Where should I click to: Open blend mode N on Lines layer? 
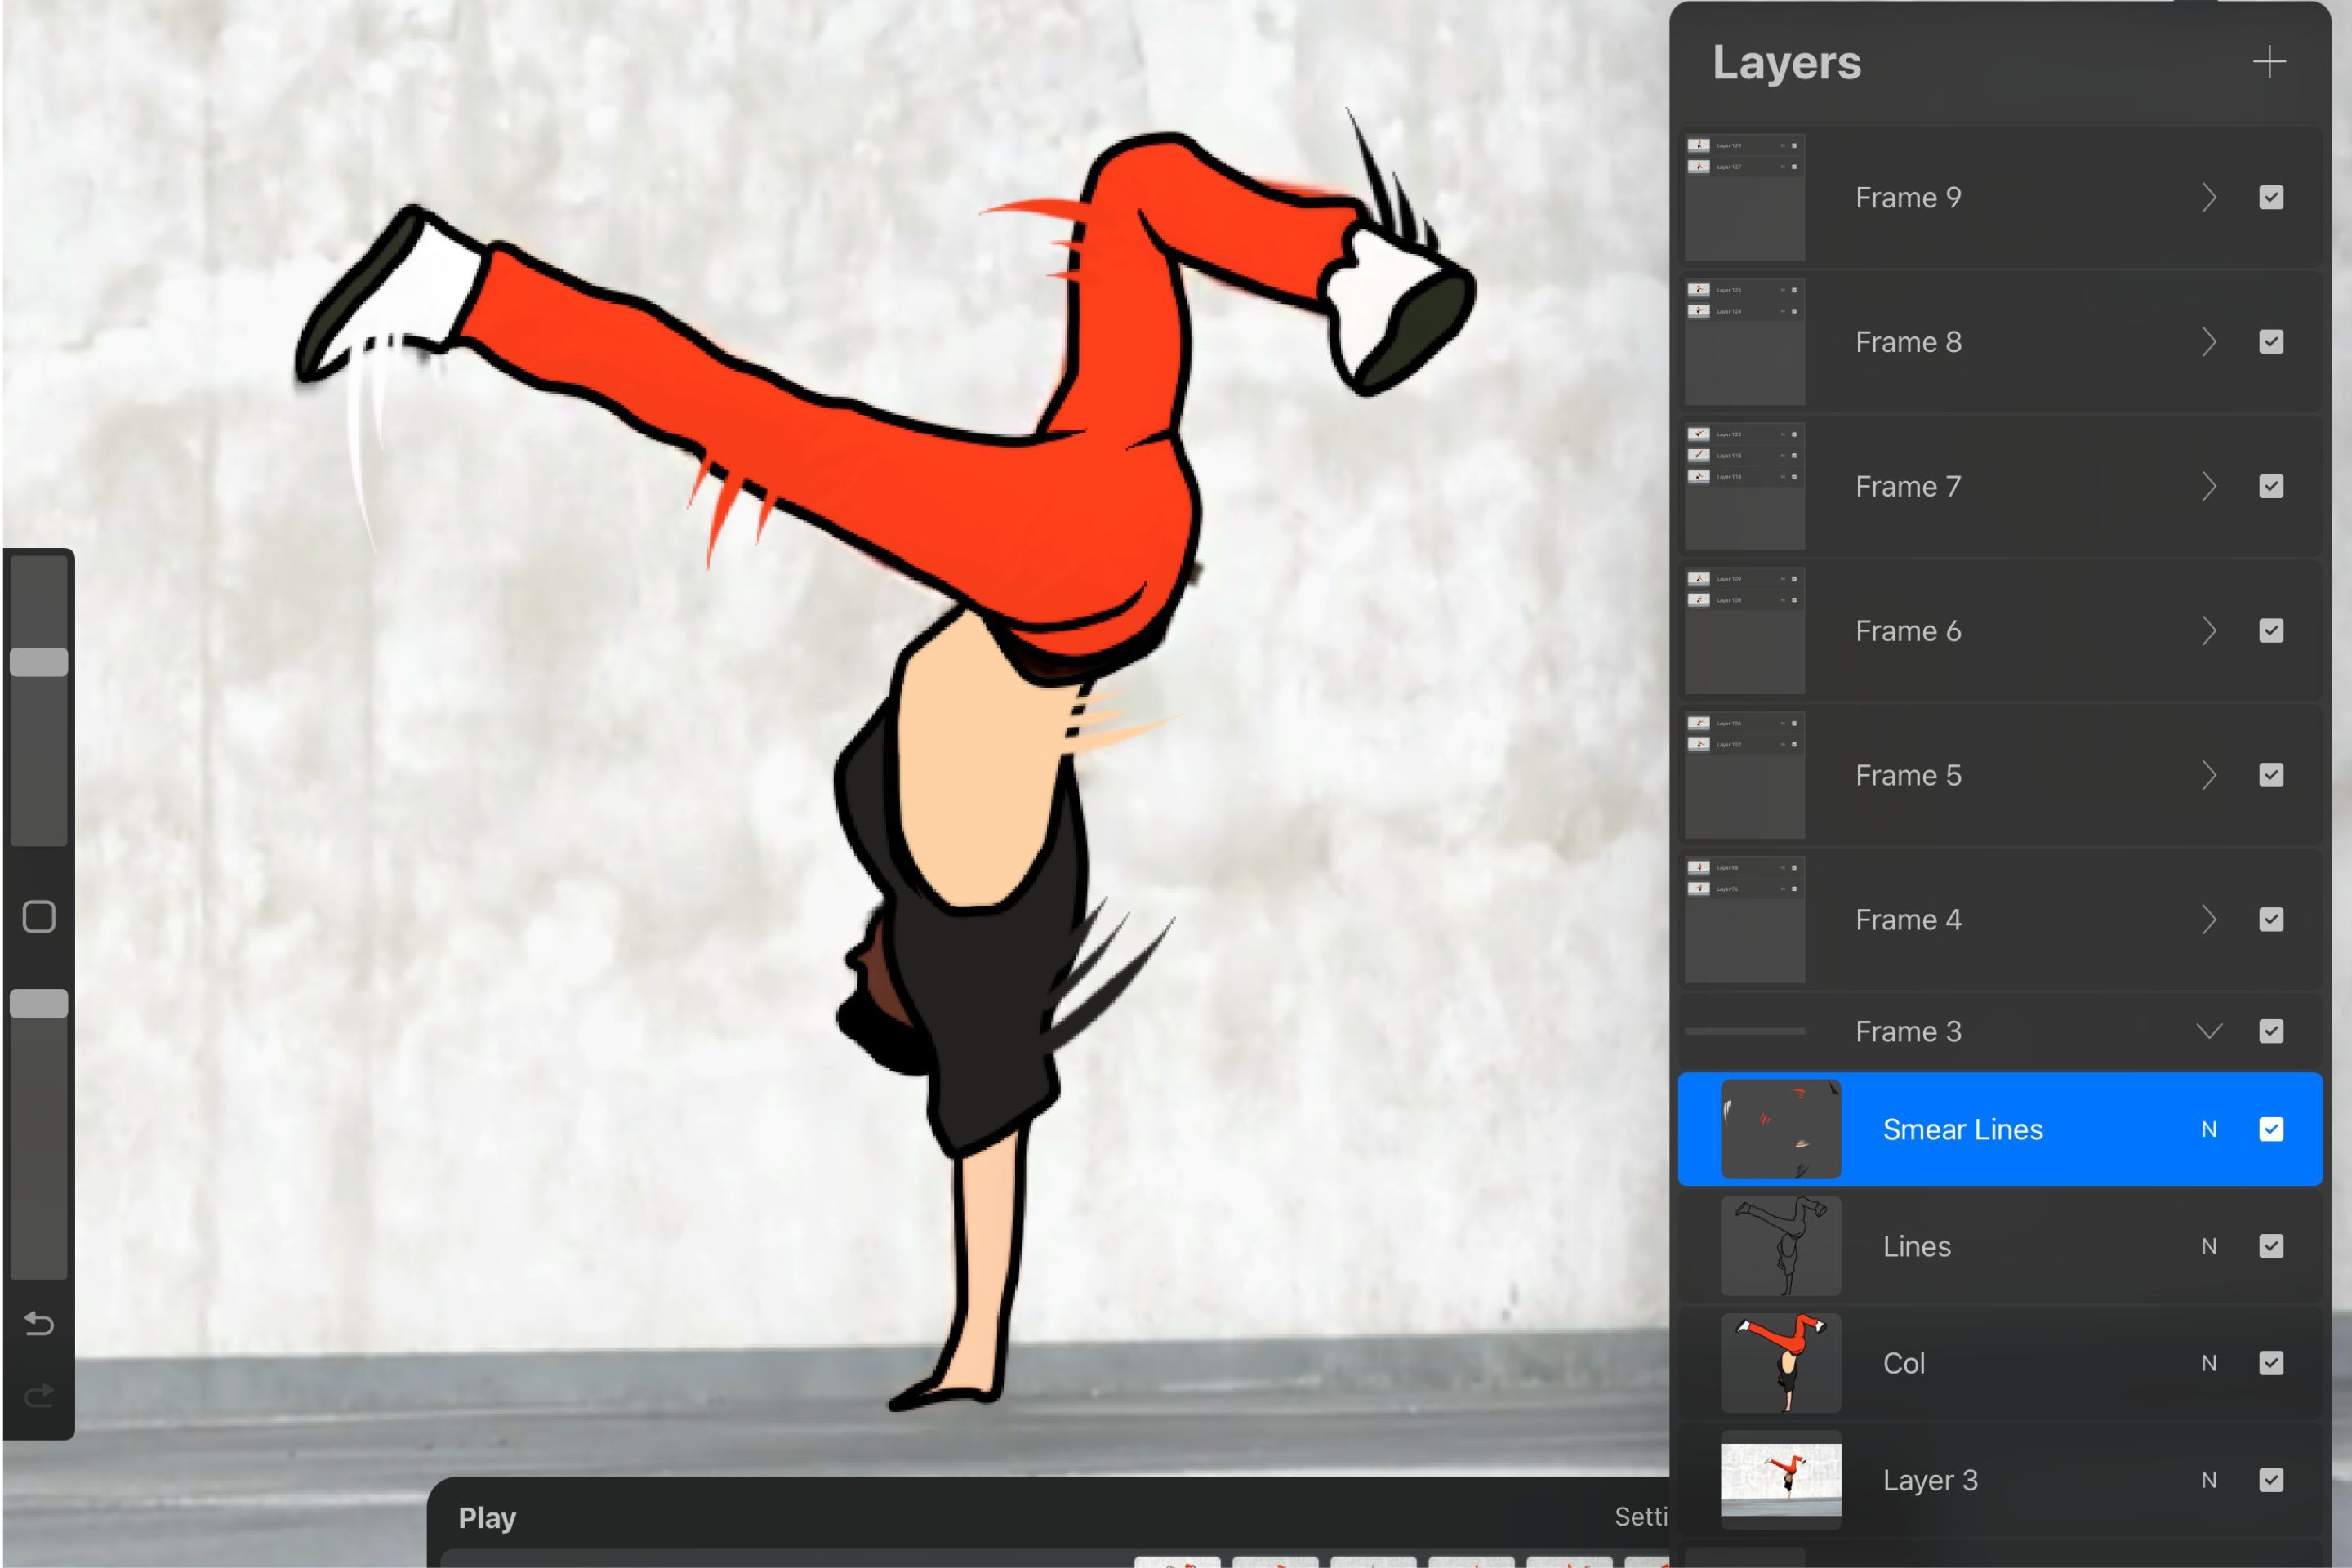tap(2208, 1247)
